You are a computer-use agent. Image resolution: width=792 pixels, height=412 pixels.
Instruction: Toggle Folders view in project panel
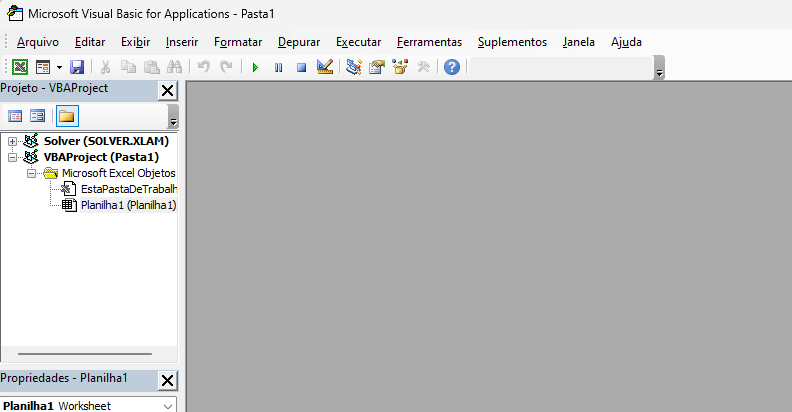(x=67, y=117)
